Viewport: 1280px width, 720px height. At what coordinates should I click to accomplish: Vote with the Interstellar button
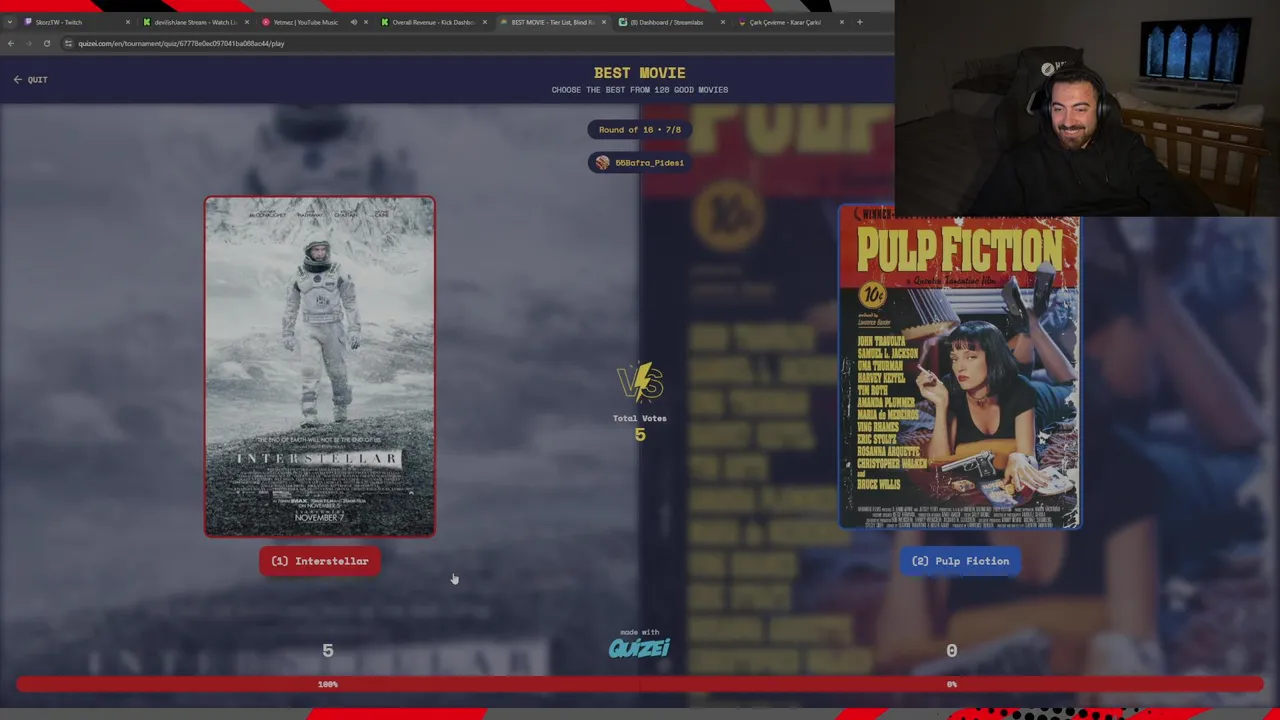(320, 561)
